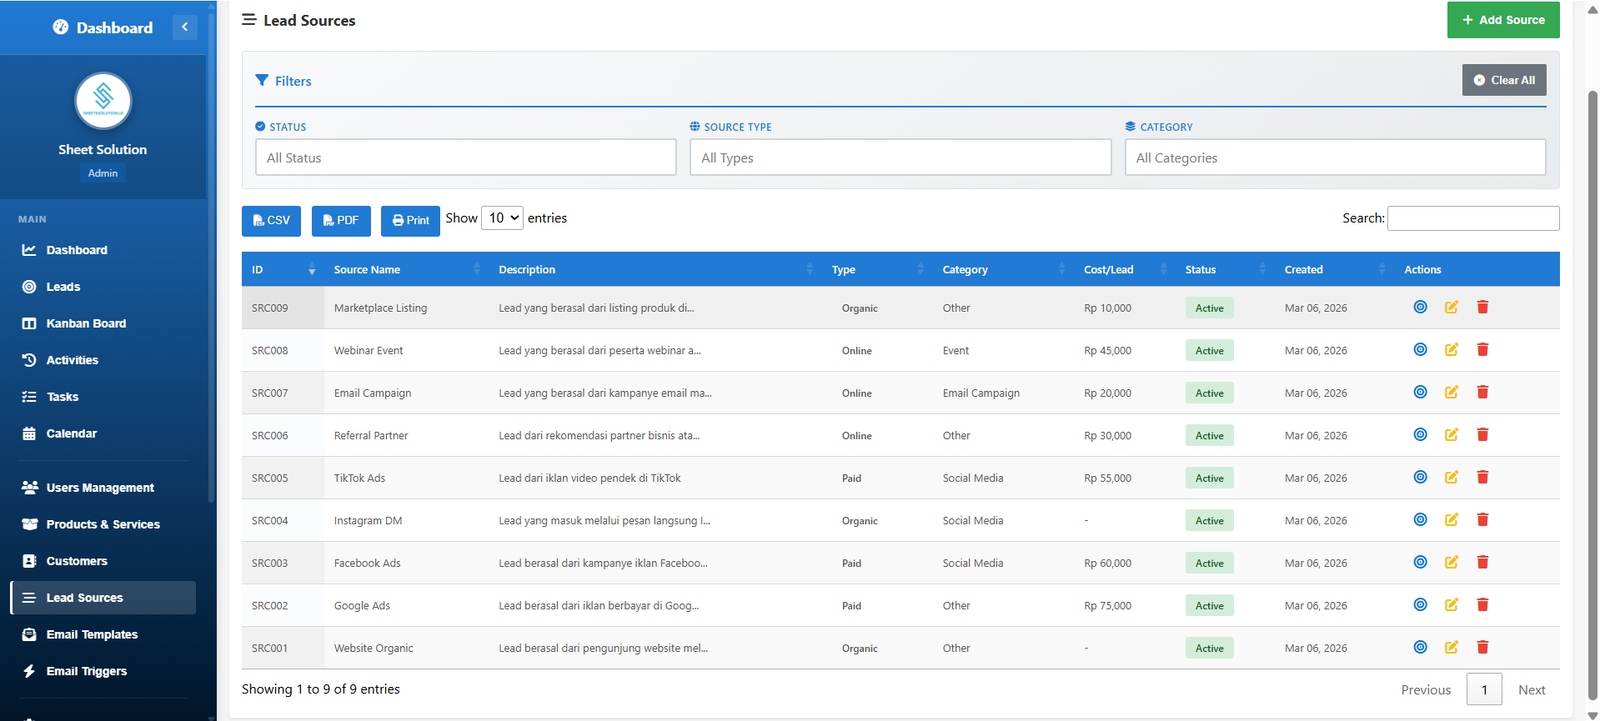This screenshot has width=1600, height=721.
Task: Change the show entries count dropdown
Action: tap(502, 218)
